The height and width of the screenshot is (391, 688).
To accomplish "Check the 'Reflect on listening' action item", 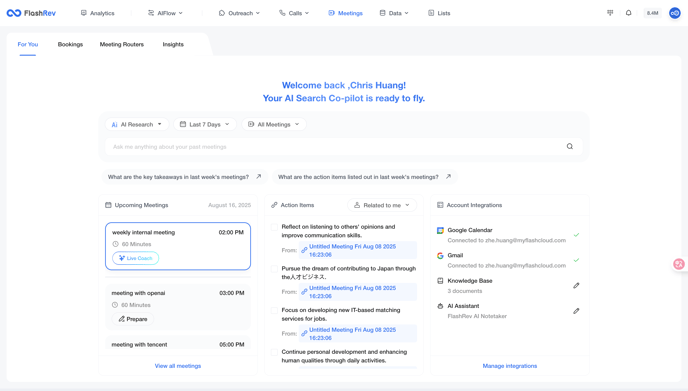I will tap(274, 227).
